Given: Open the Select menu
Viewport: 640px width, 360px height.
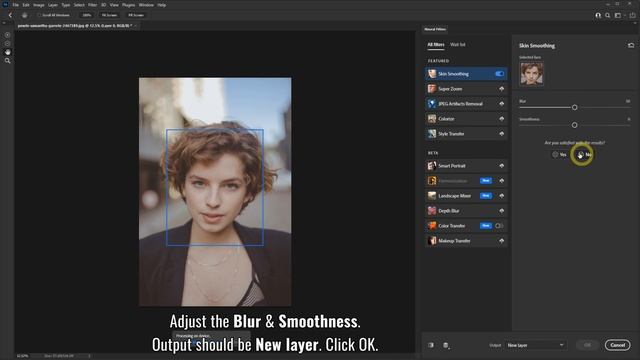Looking at the screenshot, I should coord(79,5).
